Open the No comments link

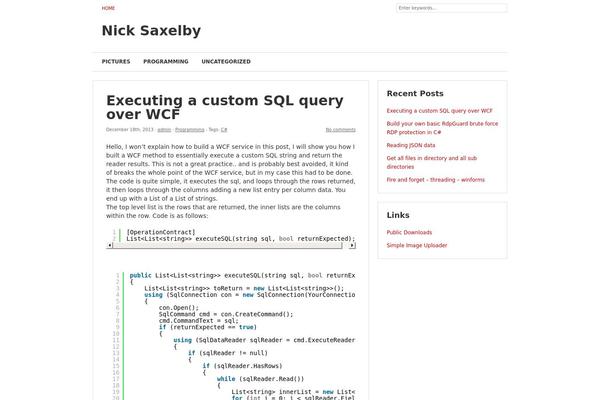[x=341, y=130]
